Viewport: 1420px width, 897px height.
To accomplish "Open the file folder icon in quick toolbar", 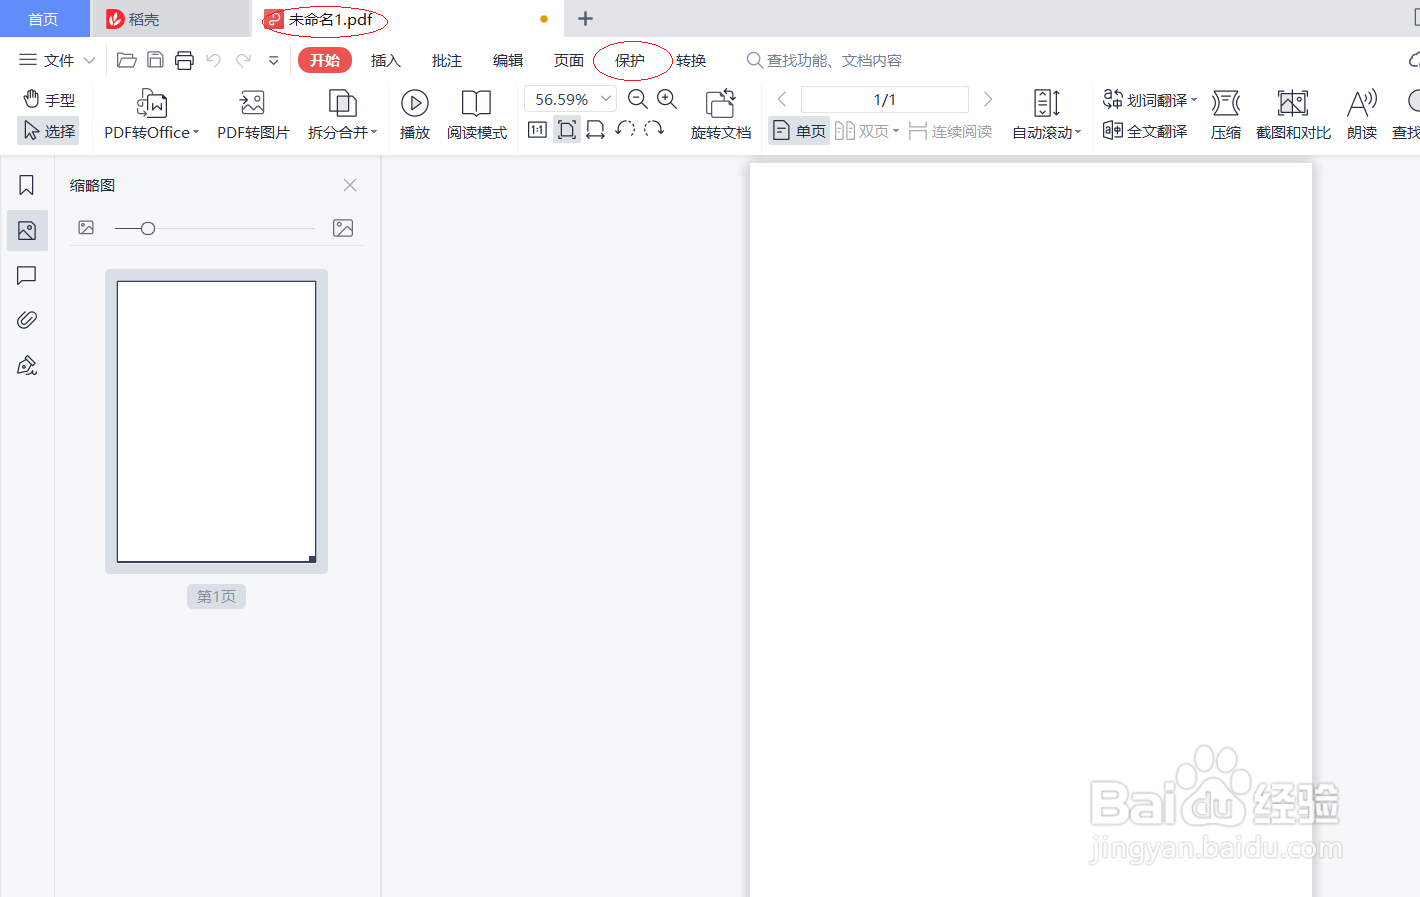I will [126, 60].
